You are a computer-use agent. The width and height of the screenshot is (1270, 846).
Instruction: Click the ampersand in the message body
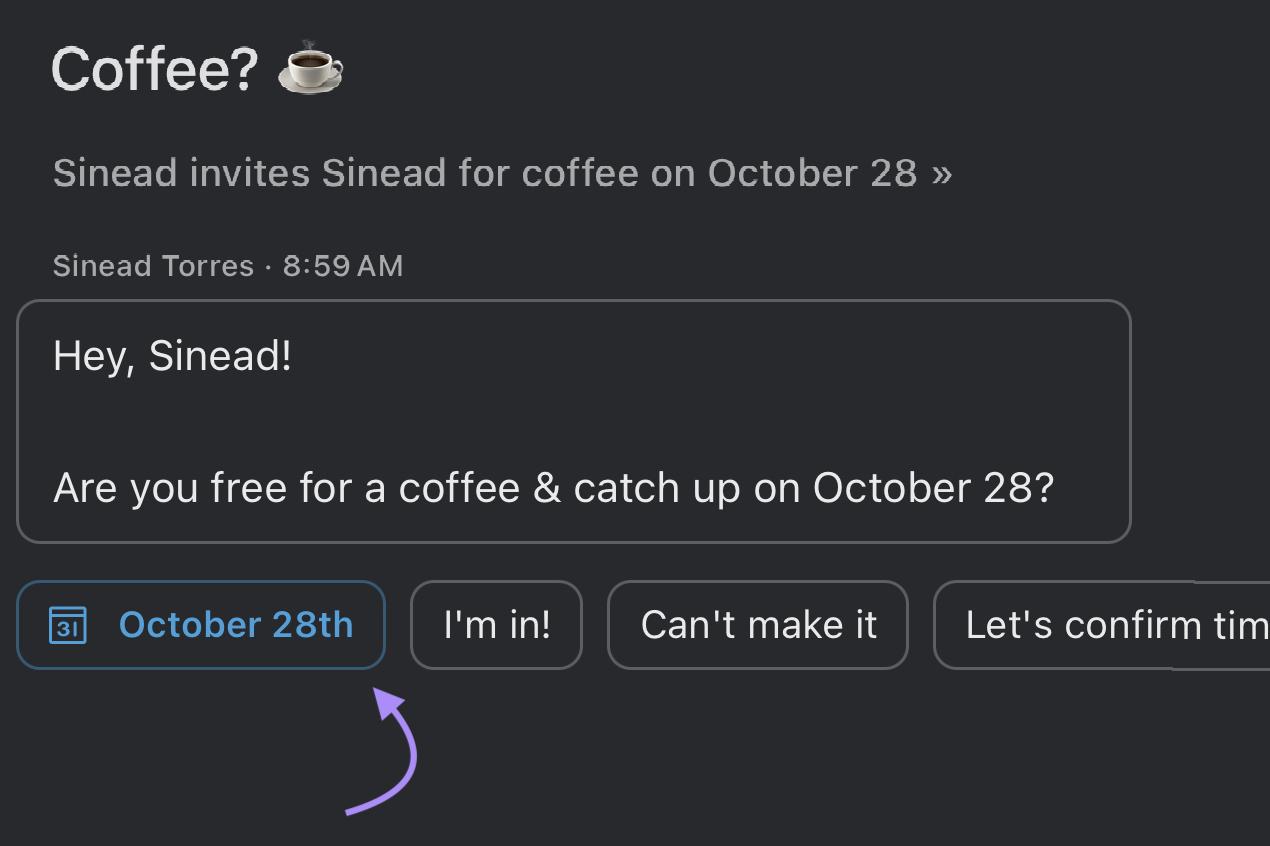click(547, 488)
